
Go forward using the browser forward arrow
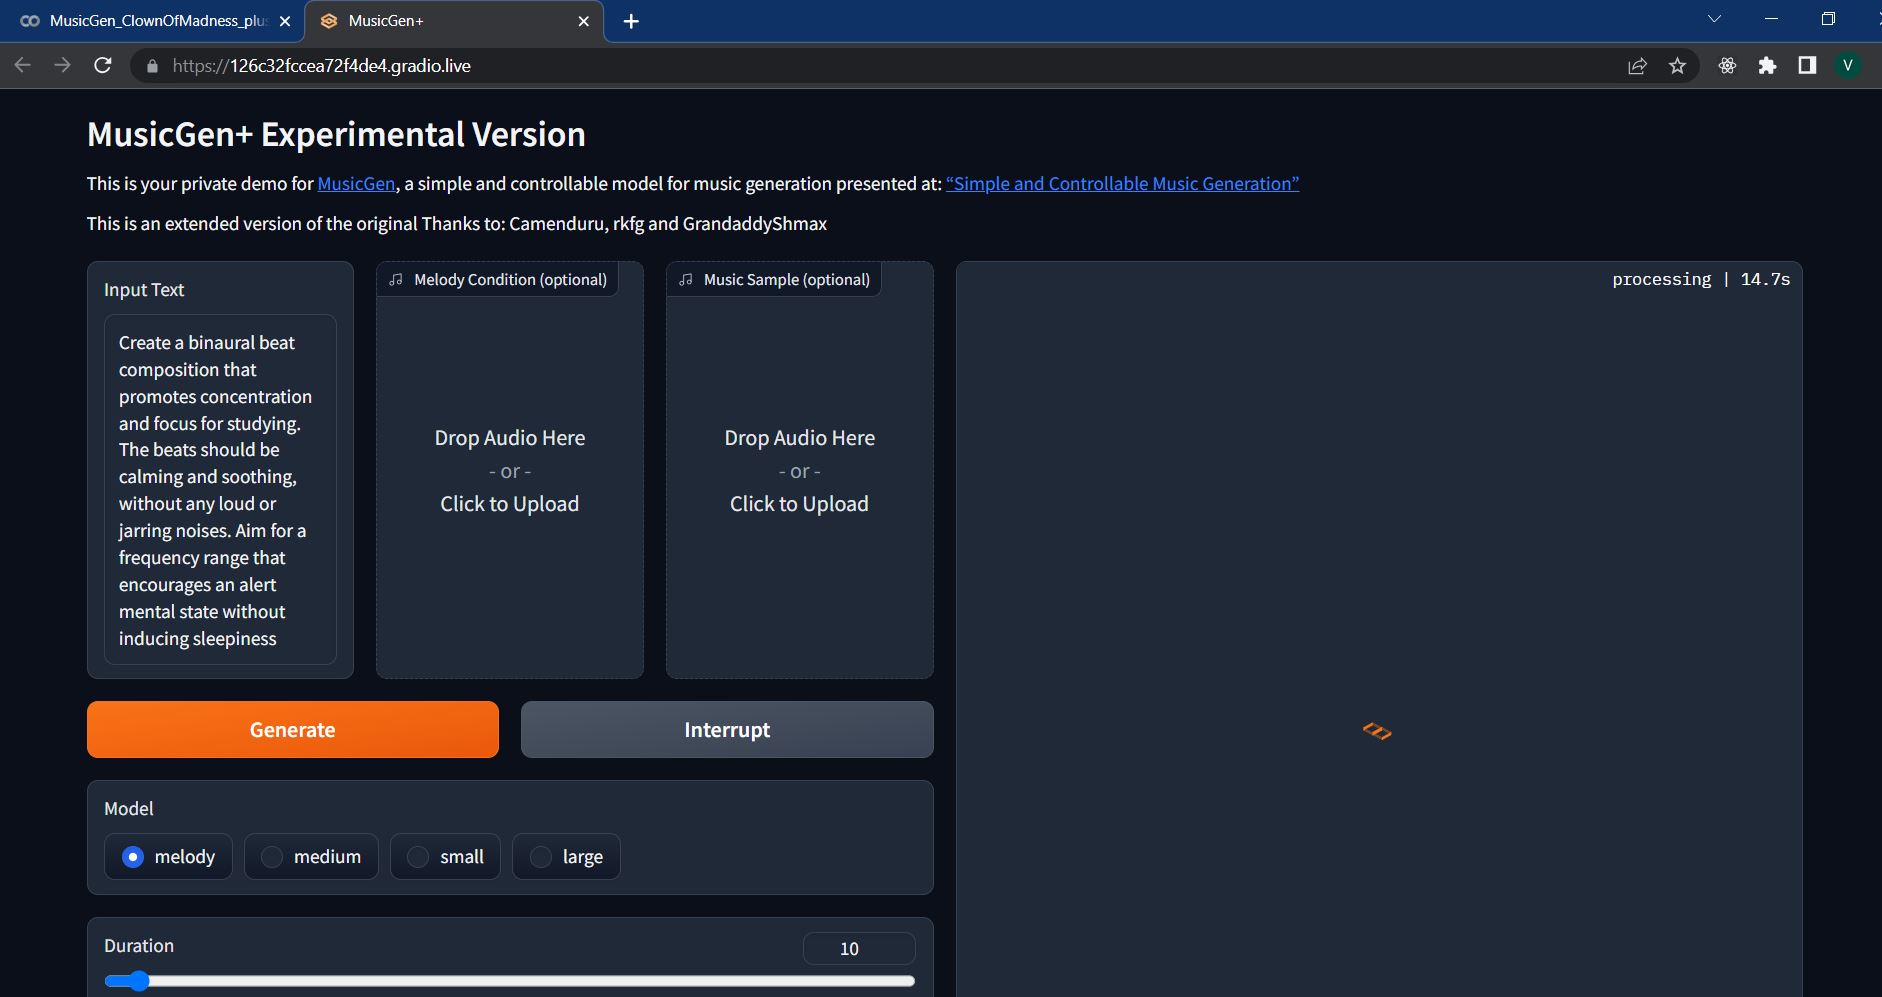(62, 65)
